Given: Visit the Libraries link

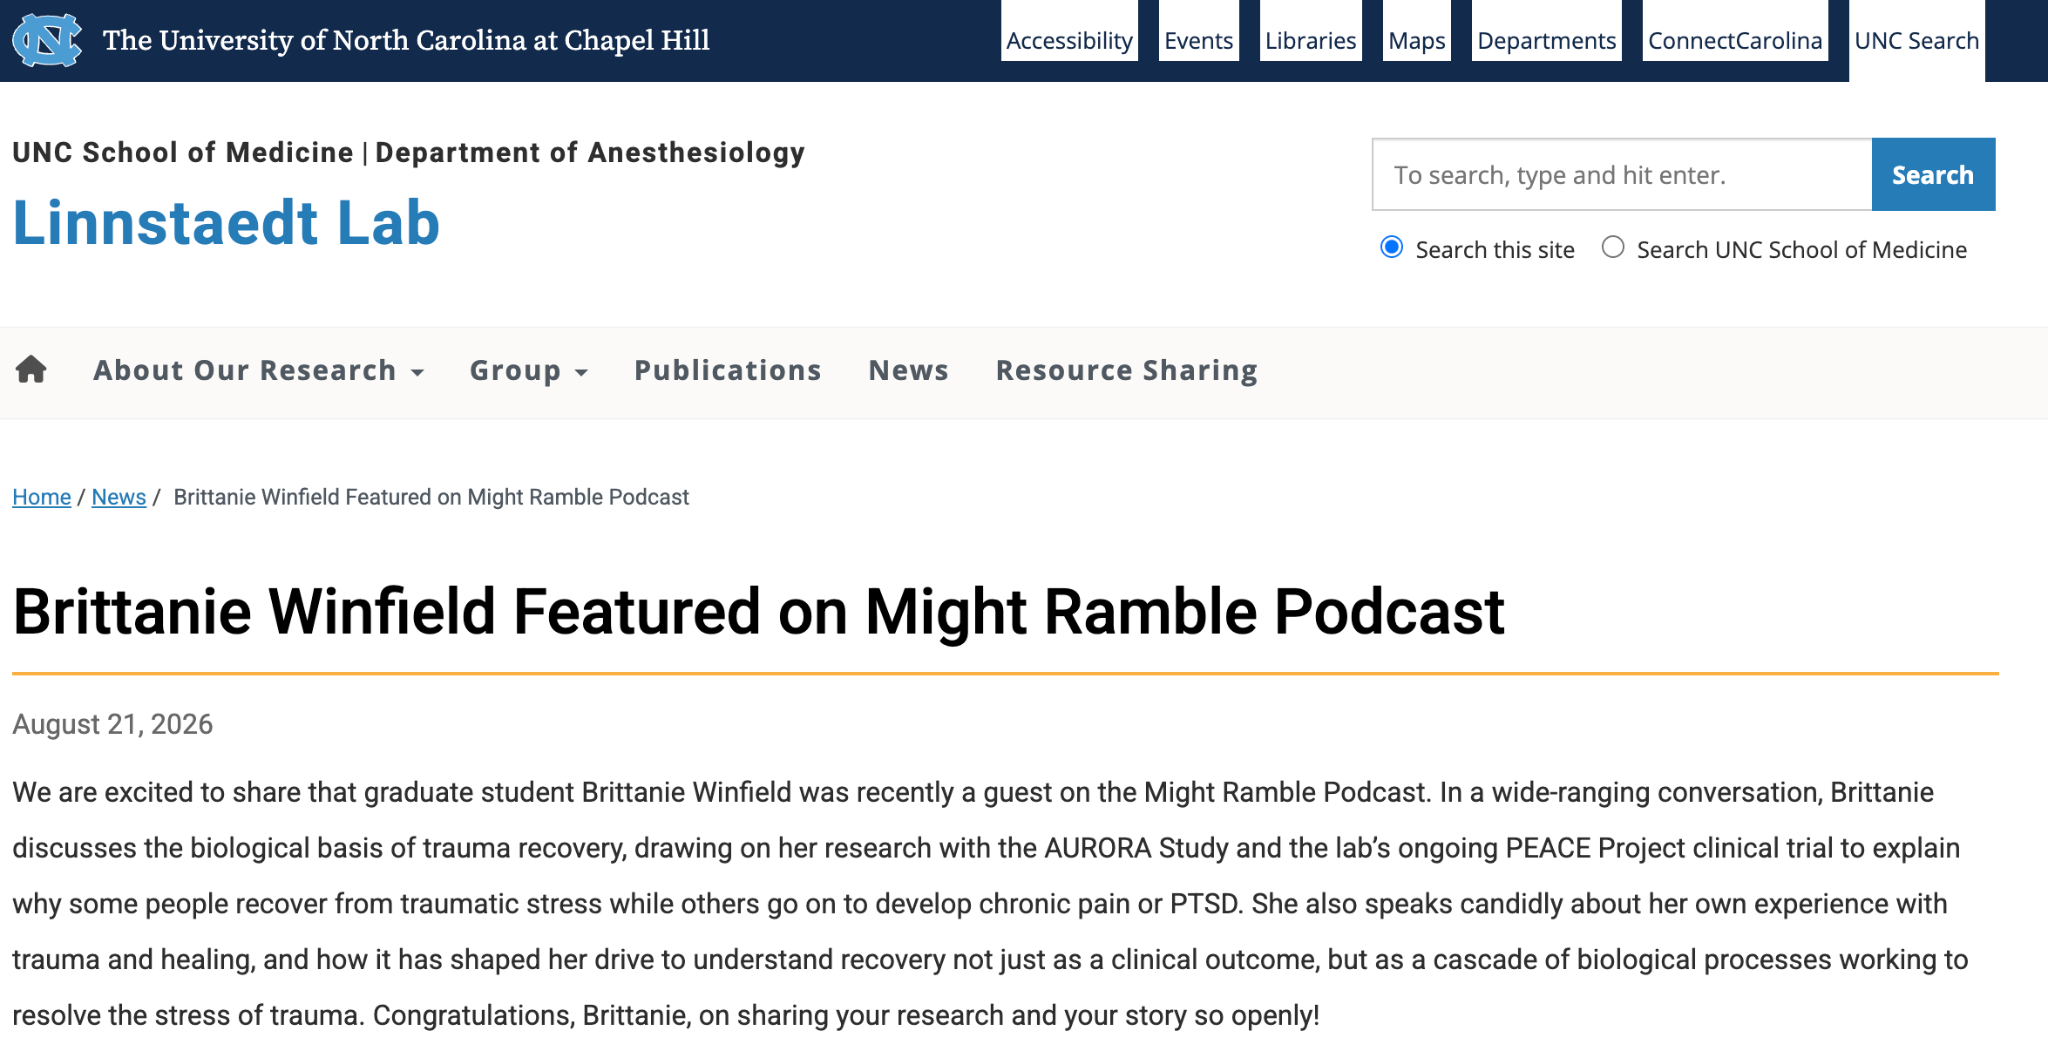Looking at the screenshot, I should pyautogui.click(x=1311, y=40).
